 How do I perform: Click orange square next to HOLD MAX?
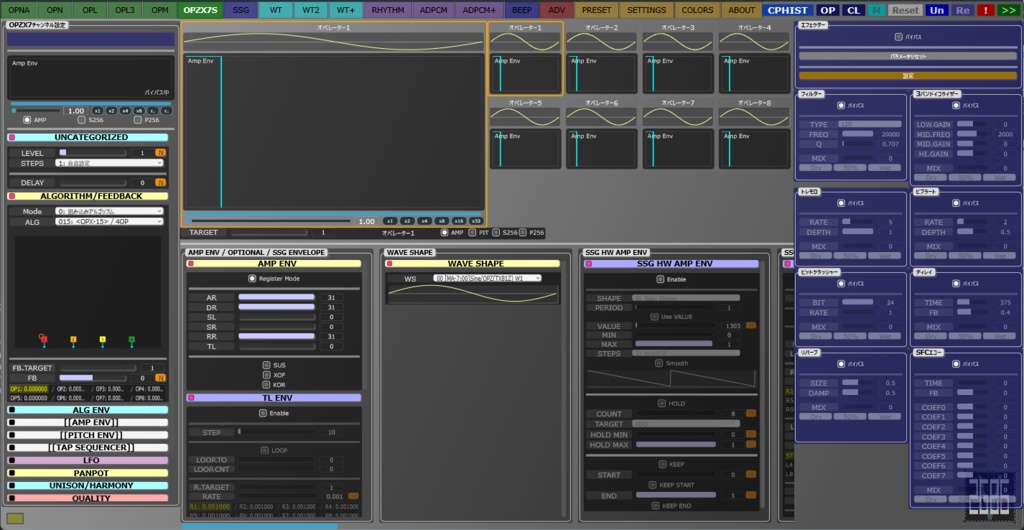tap(751, 444)
